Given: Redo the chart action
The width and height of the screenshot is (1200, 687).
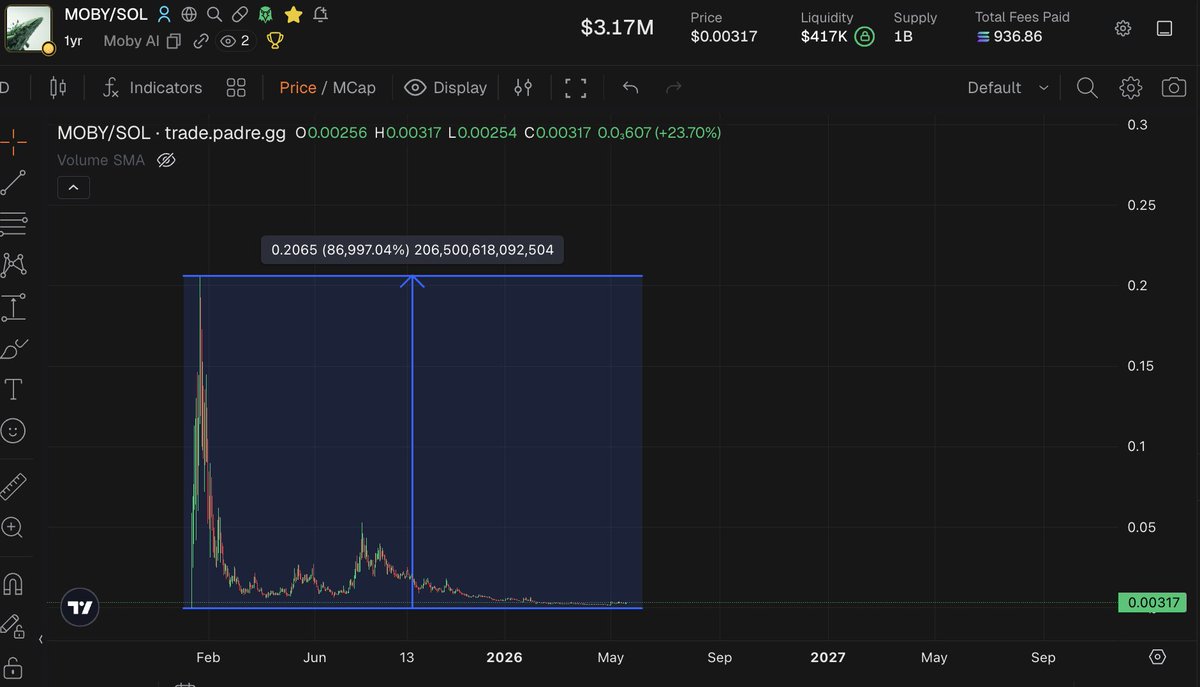Looking at the screenshot, I should [674, 88].
